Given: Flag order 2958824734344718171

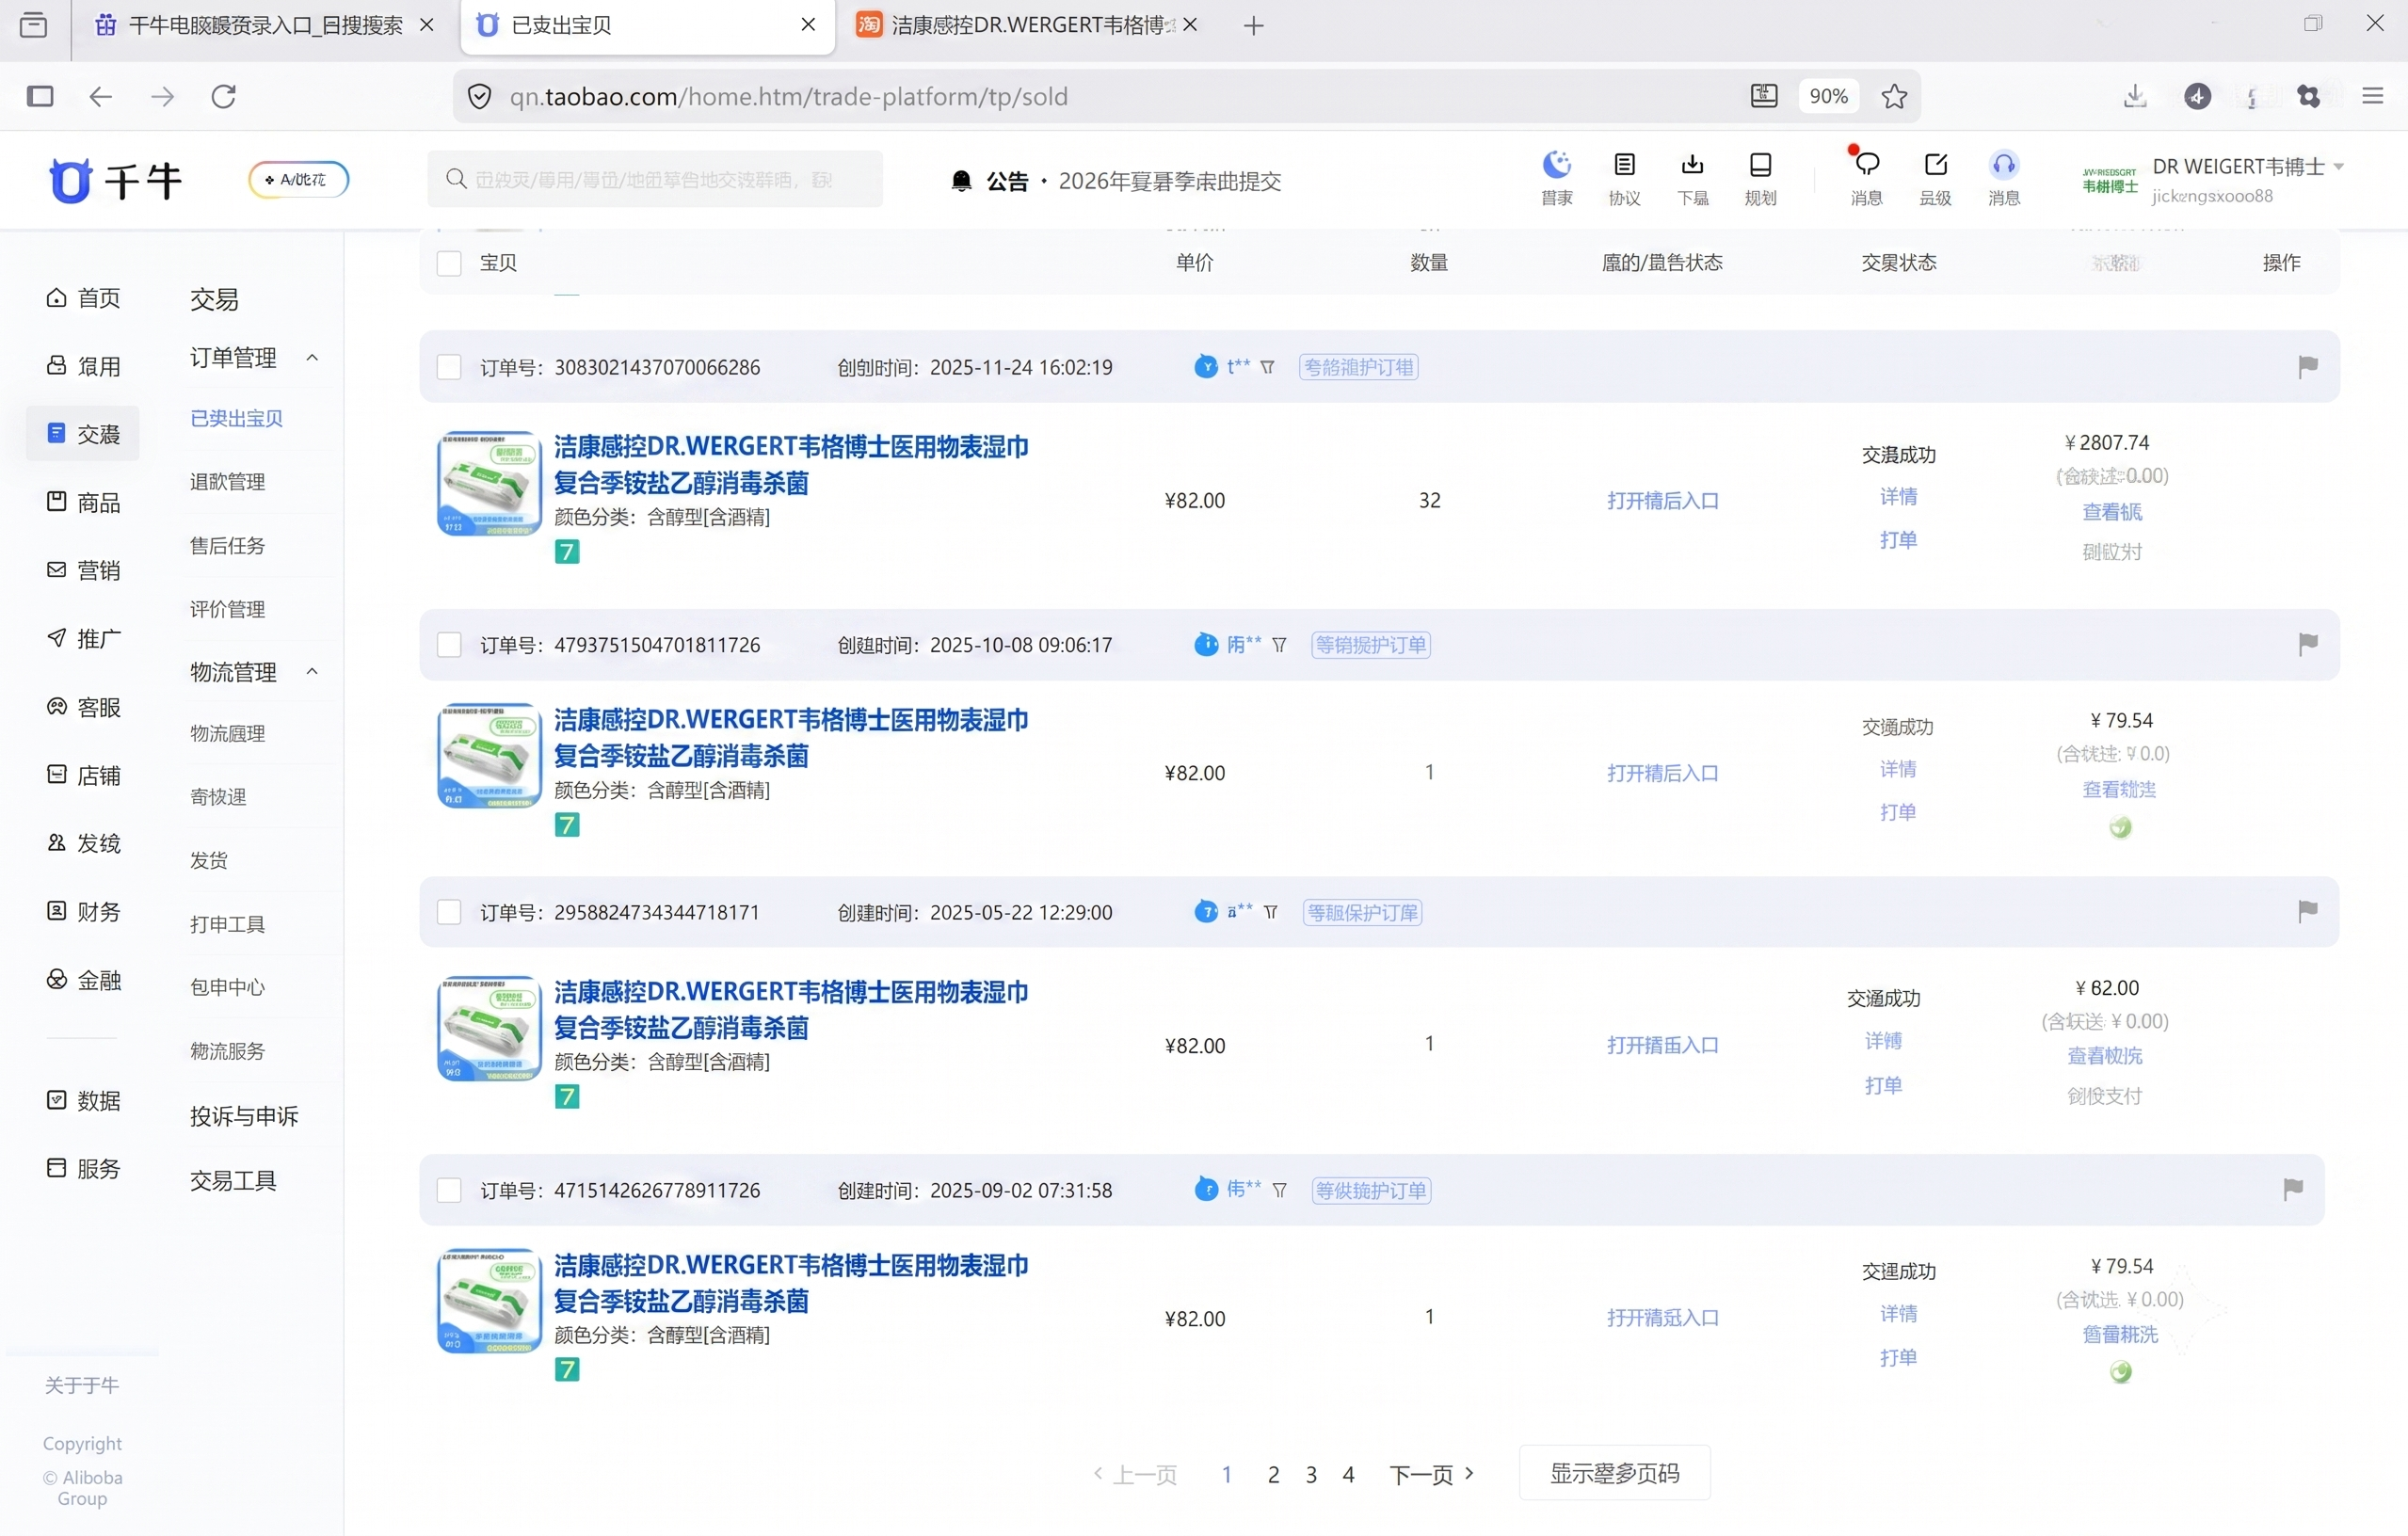Looking at the screenshot, I should [2307, 911].
